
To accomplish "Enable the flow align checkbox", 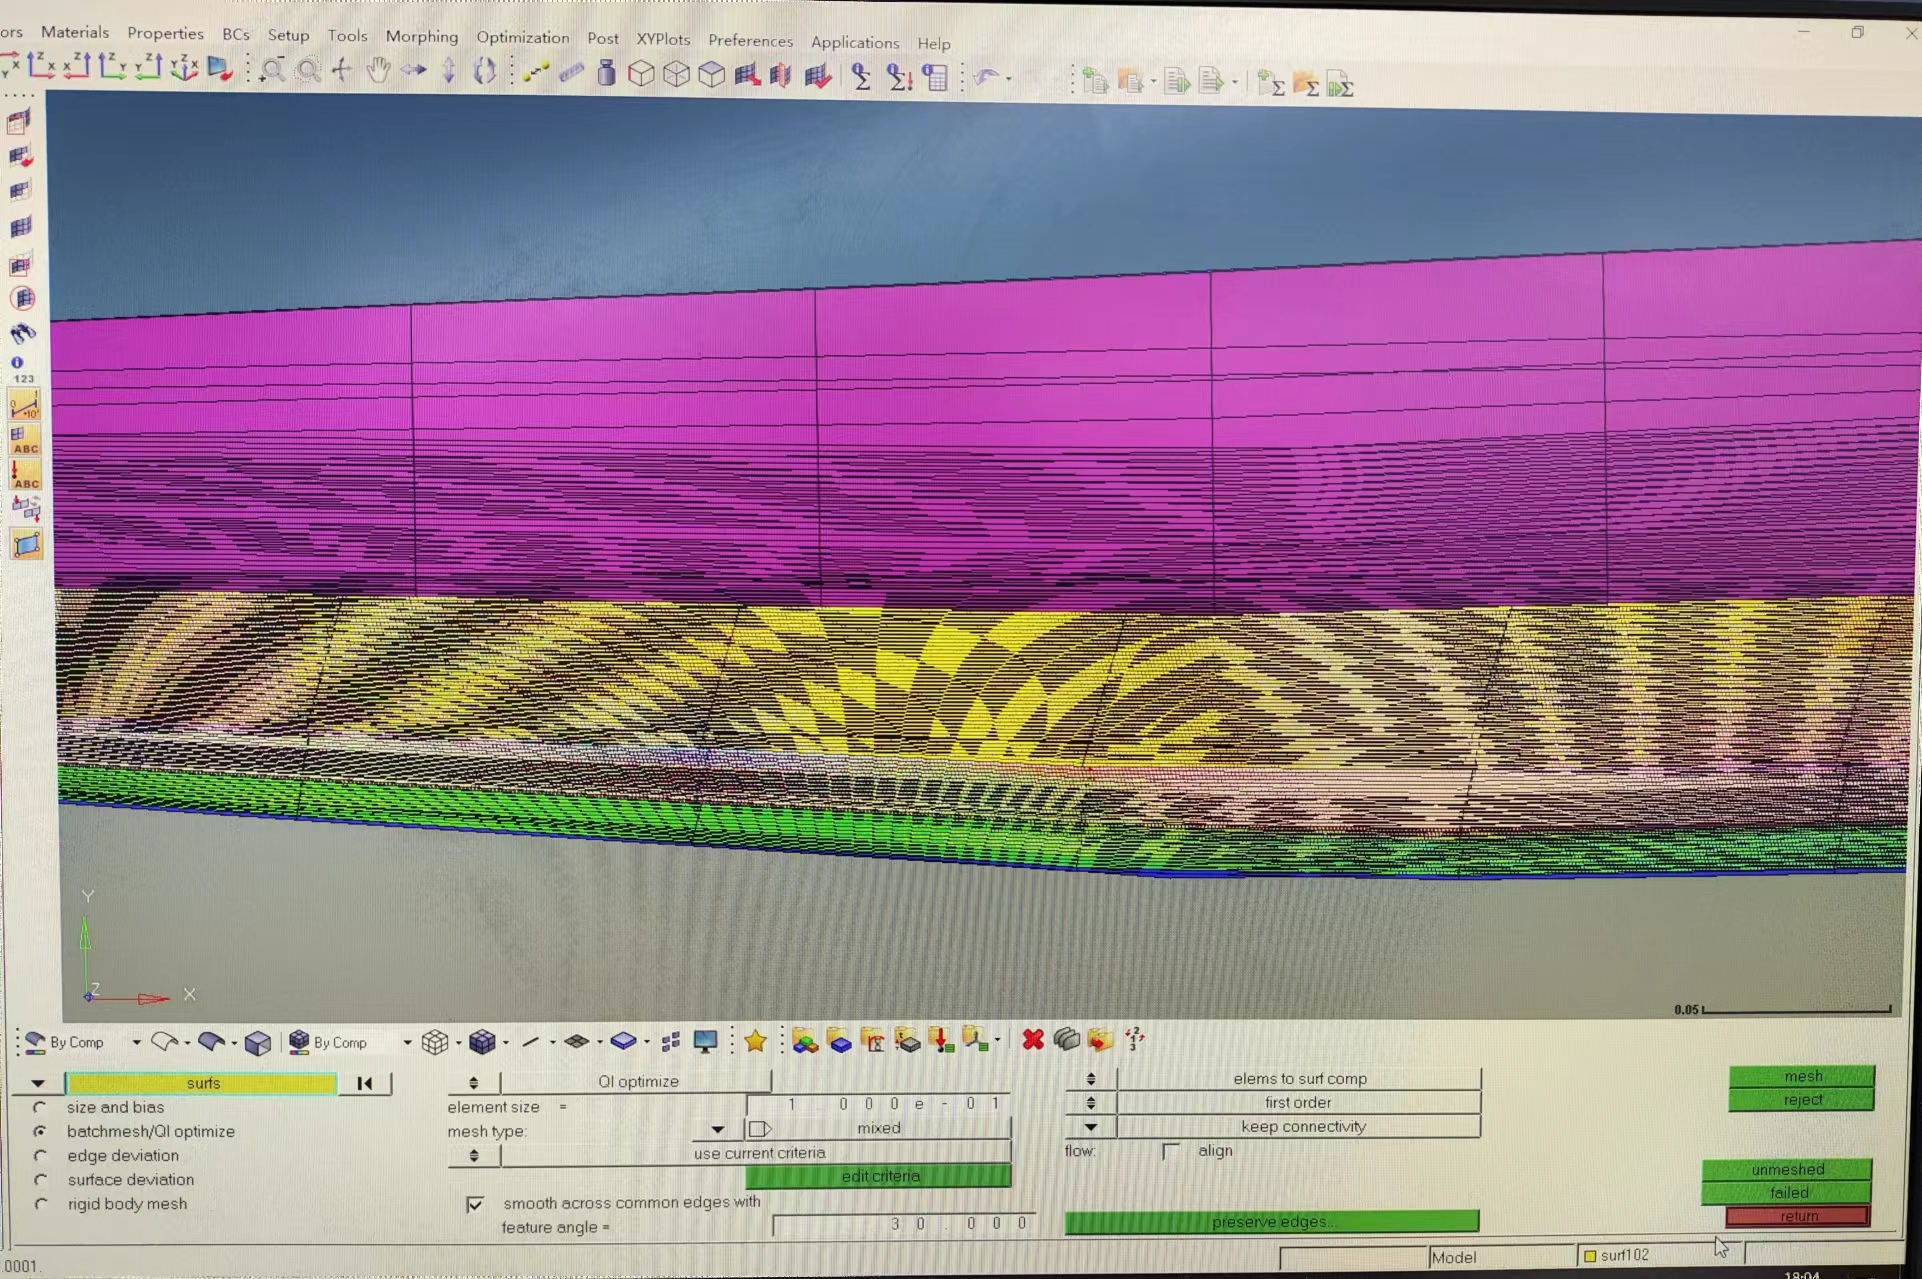I will tap(1170, 1151).
